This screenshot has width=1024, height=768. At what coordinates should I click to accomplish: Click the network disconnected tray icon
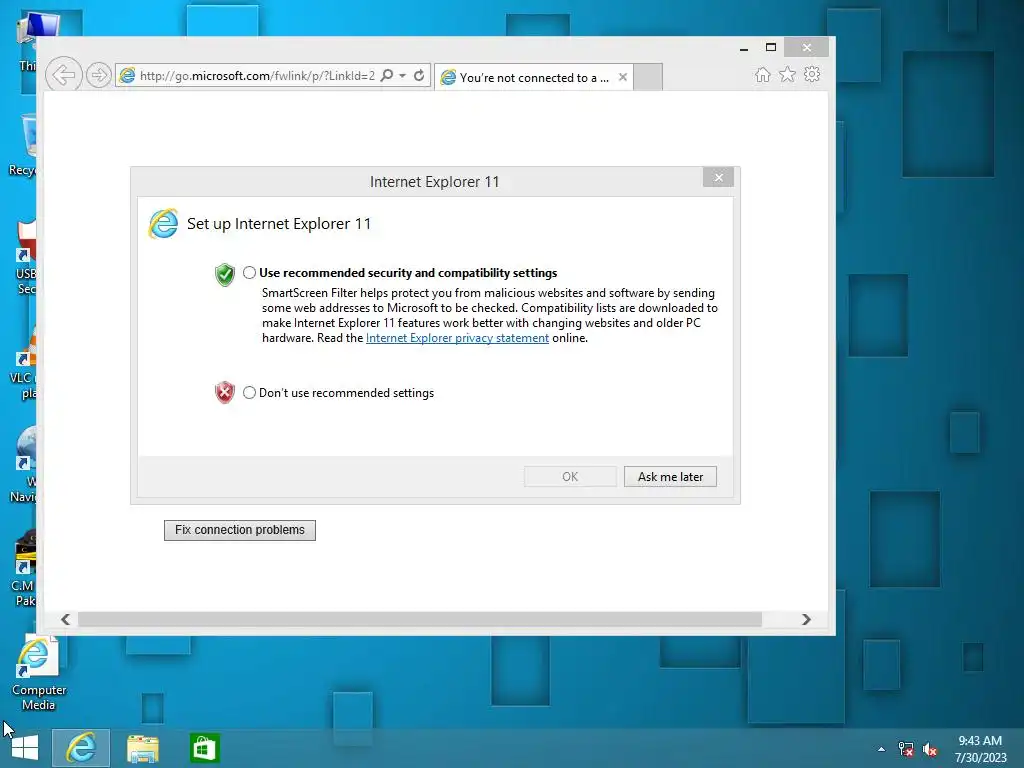906,749
